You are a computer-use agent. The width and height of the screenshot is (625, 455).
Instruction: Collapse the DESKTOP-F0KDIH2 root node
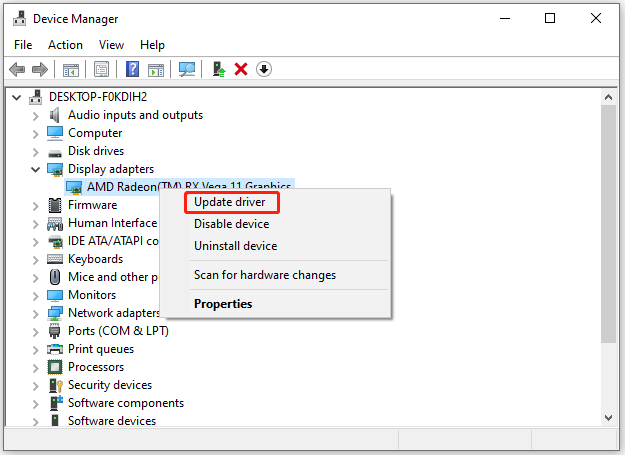point(16,97)
